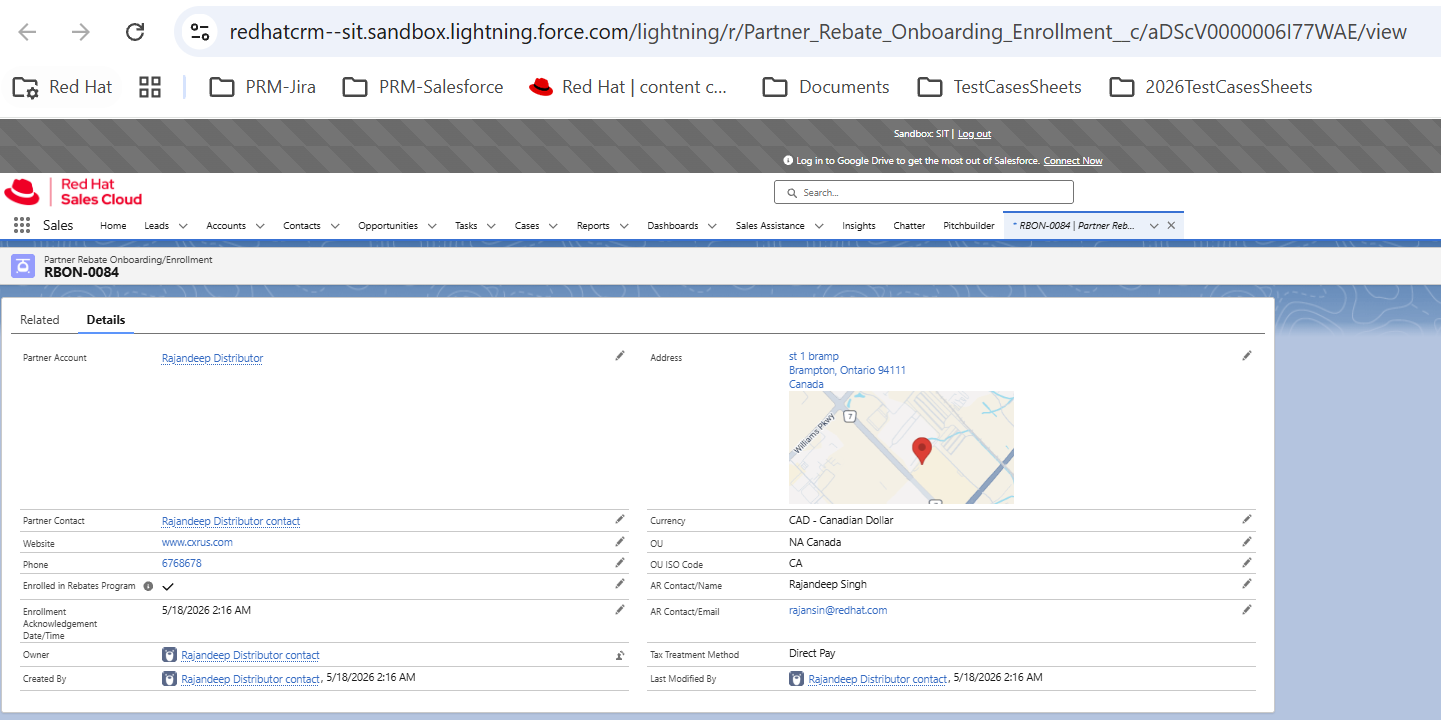Click the change owner icon beside Owner
Screen dimensions: 1441x720
pos(620,656)
